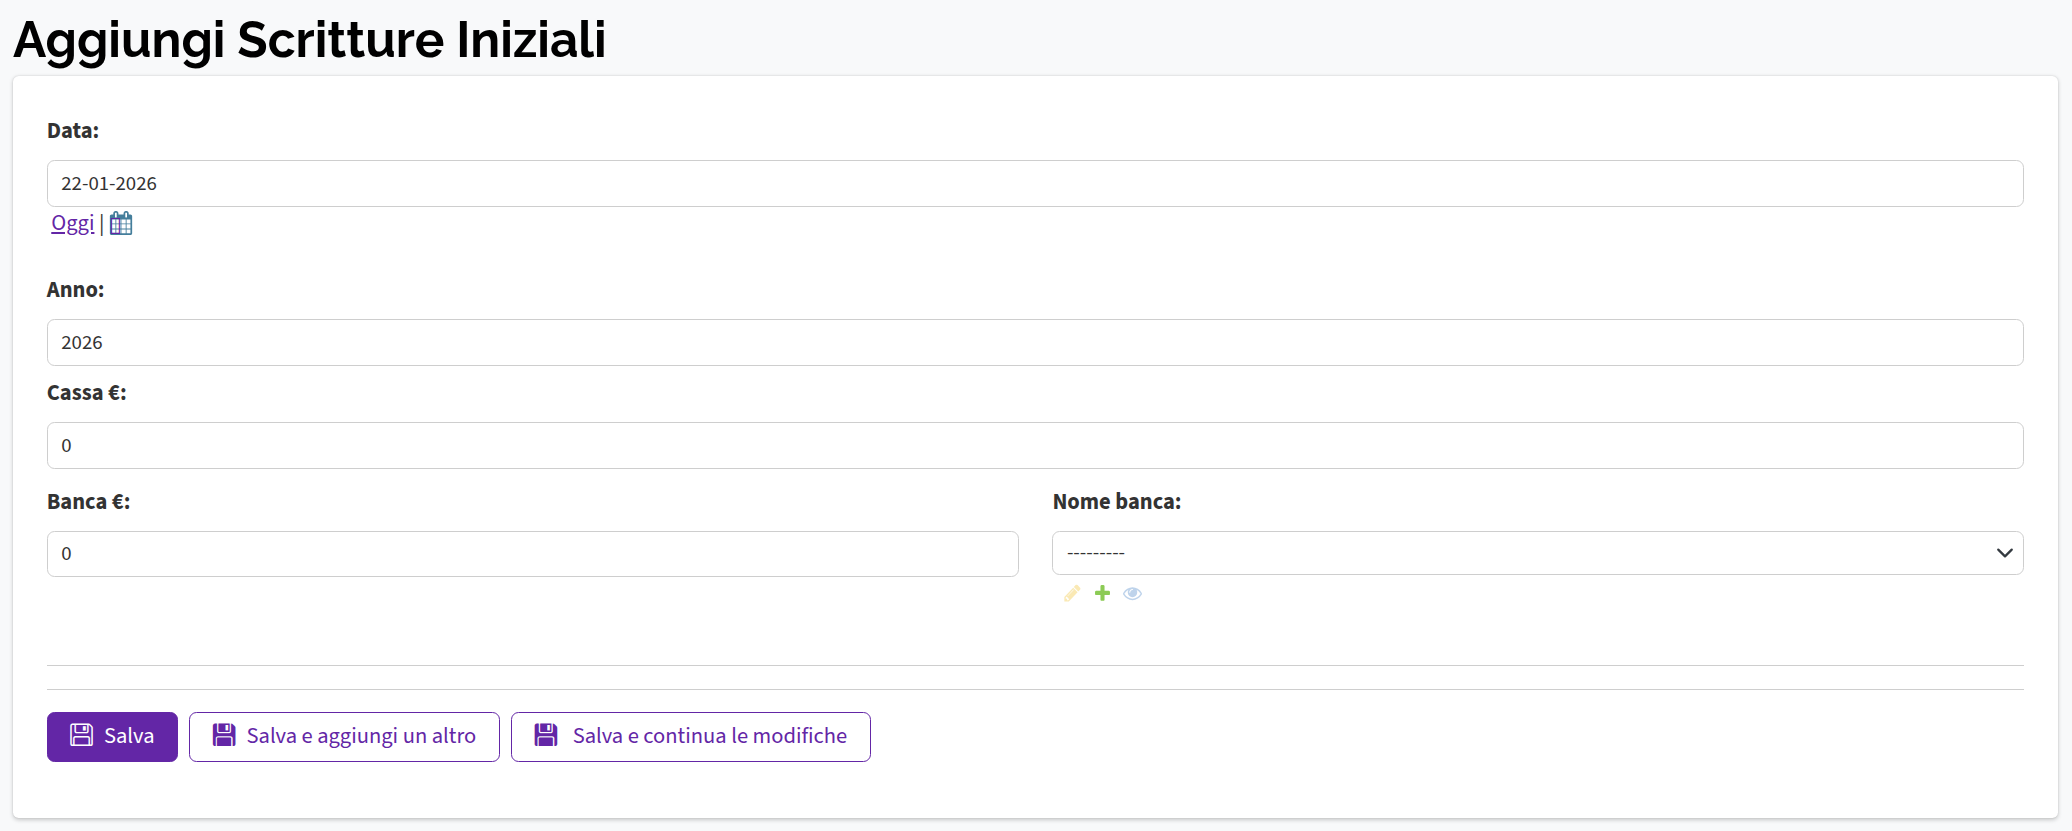Click the chevron arrow of Nome banca select
Screen dimensions: 2072x831
coord(2004,553)
